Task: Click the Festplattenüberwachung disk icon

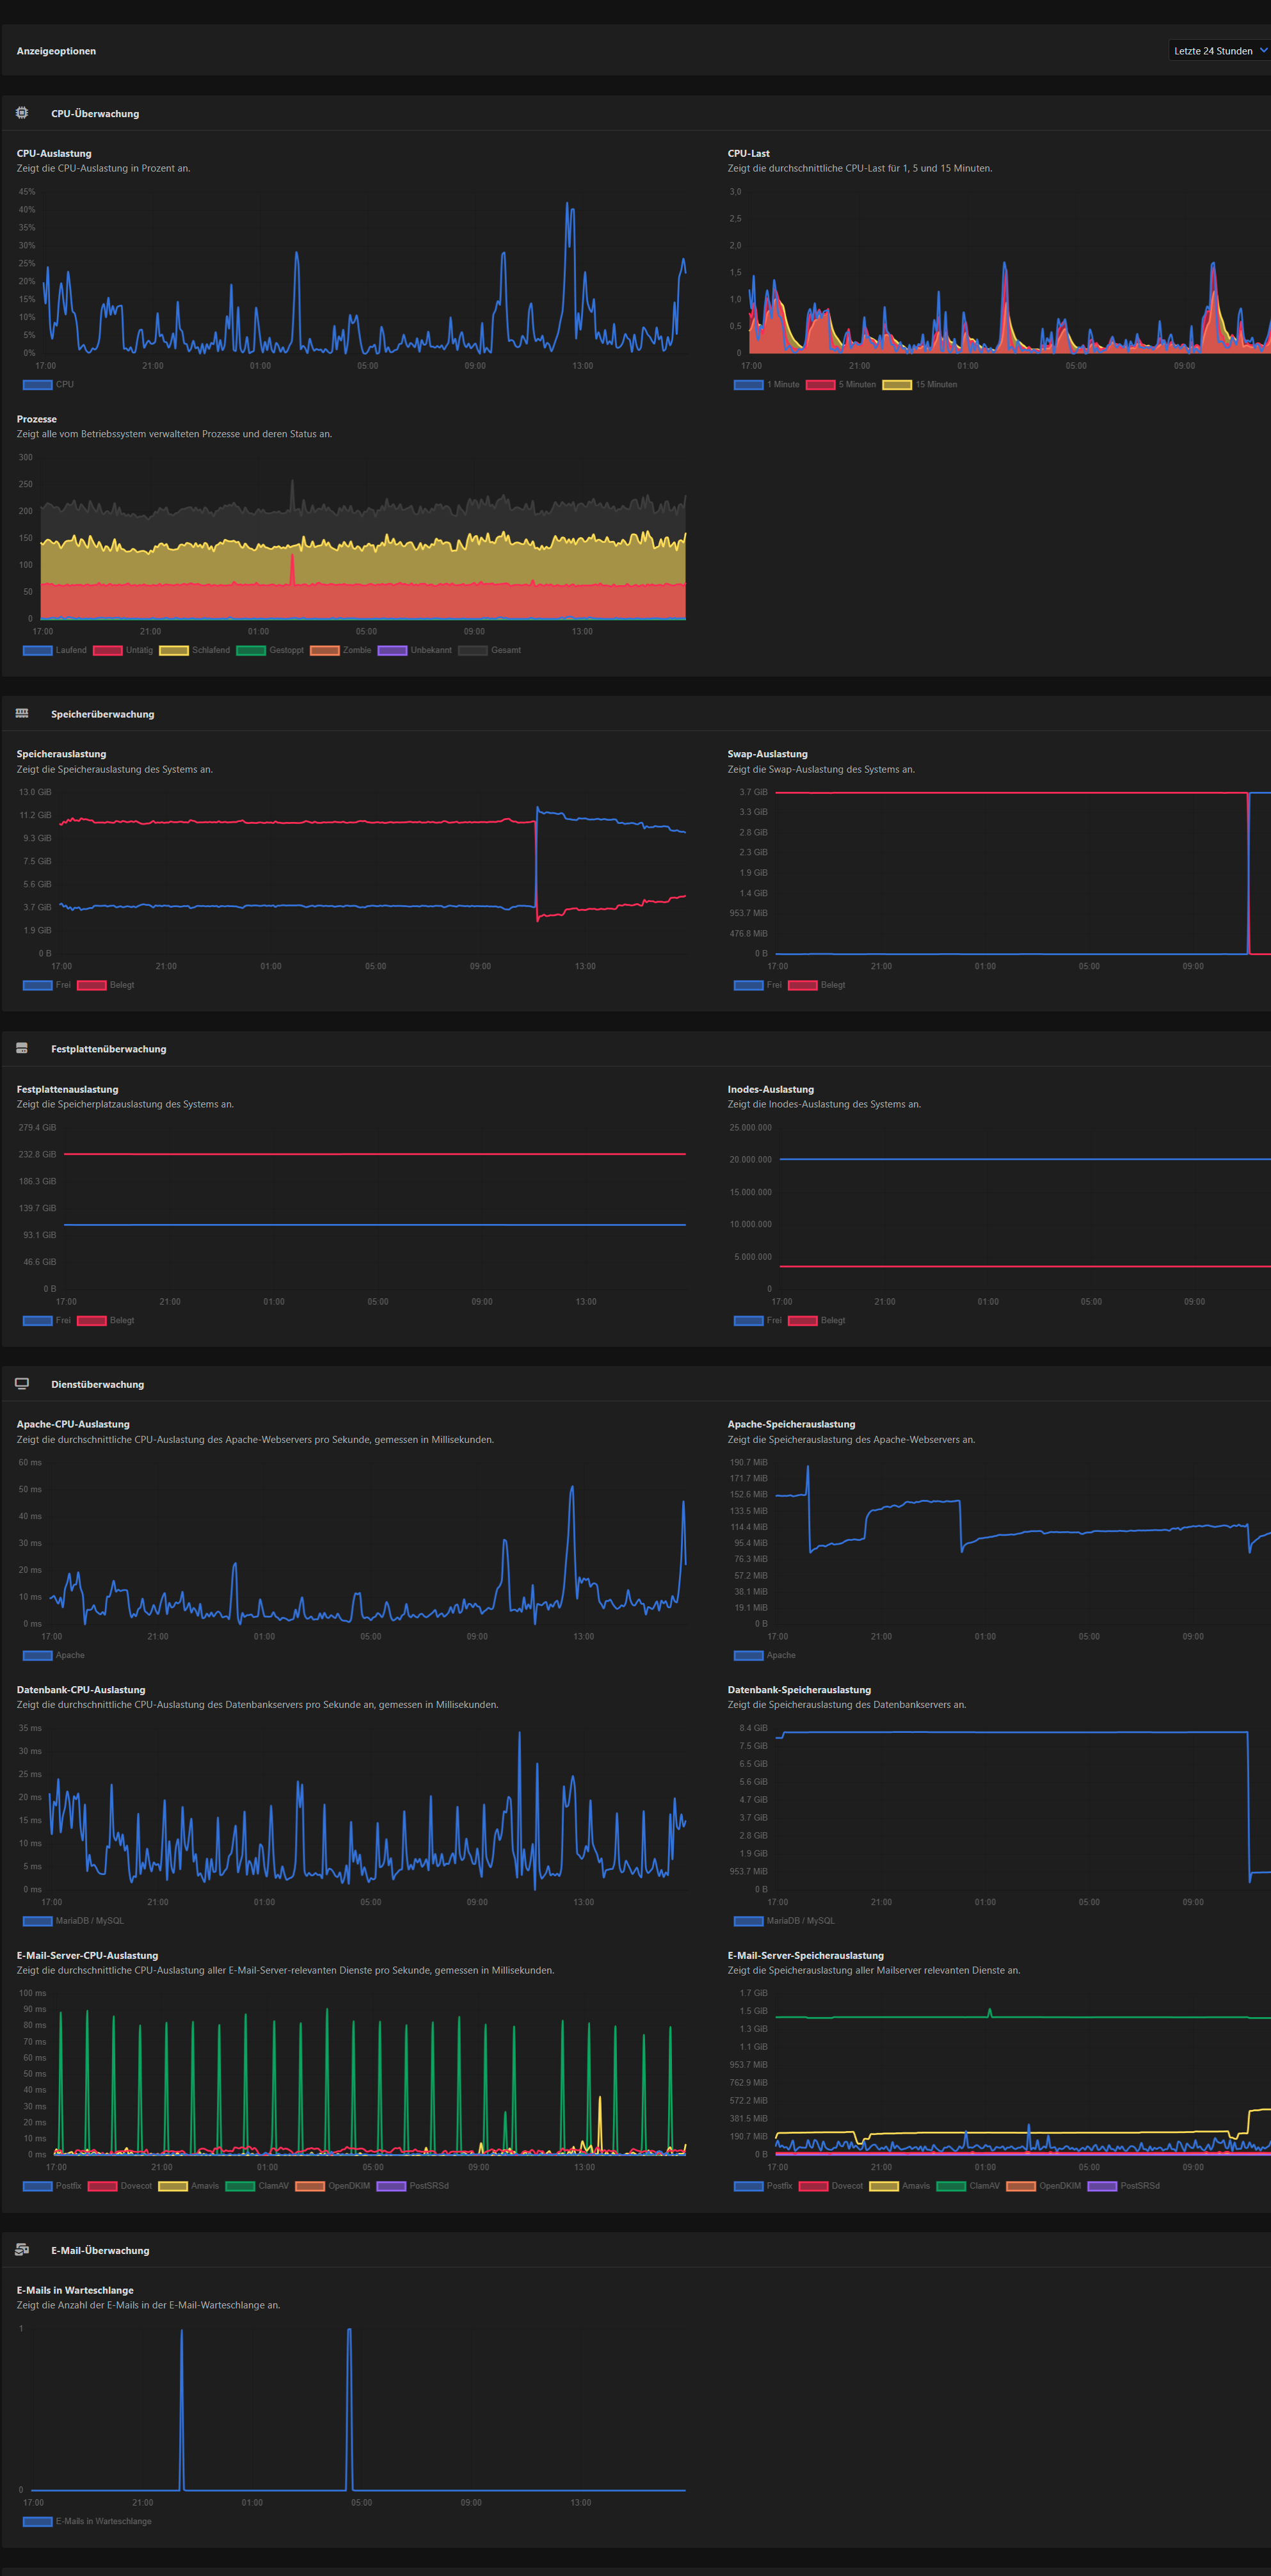Action: click(x=22, y=1048)
